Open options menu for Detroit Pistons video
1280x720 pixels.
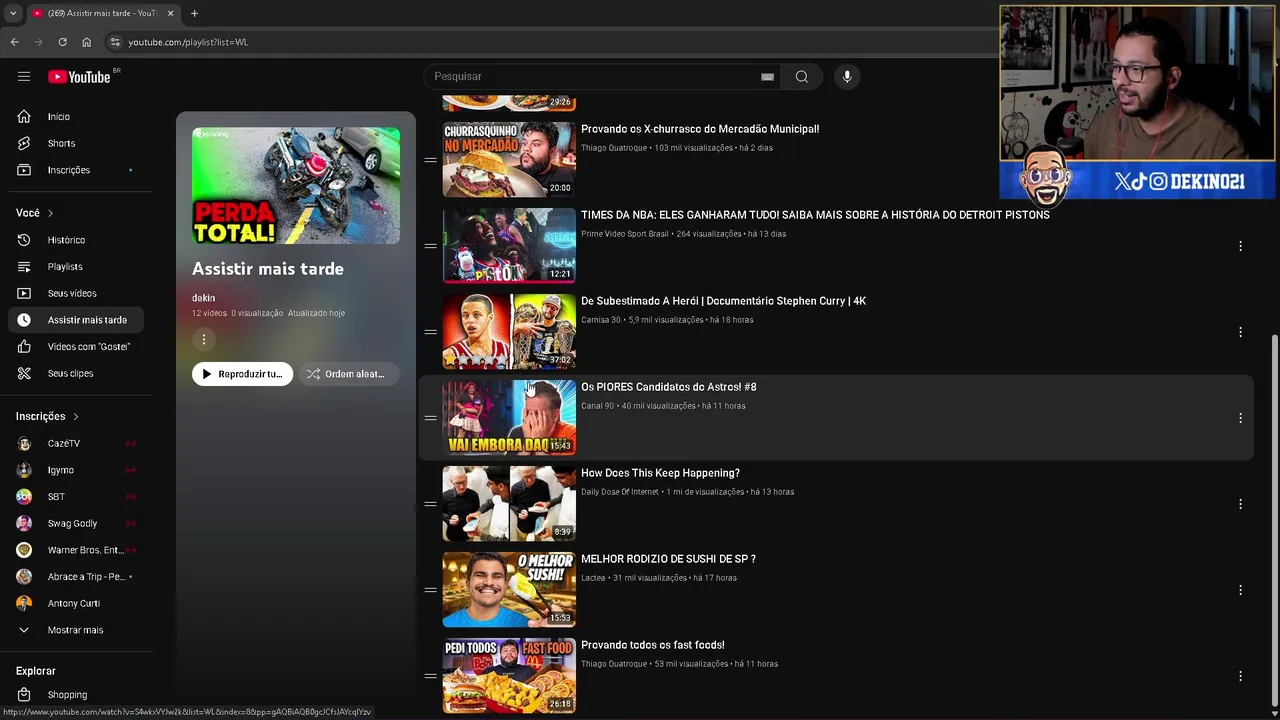coord(1240,246)
